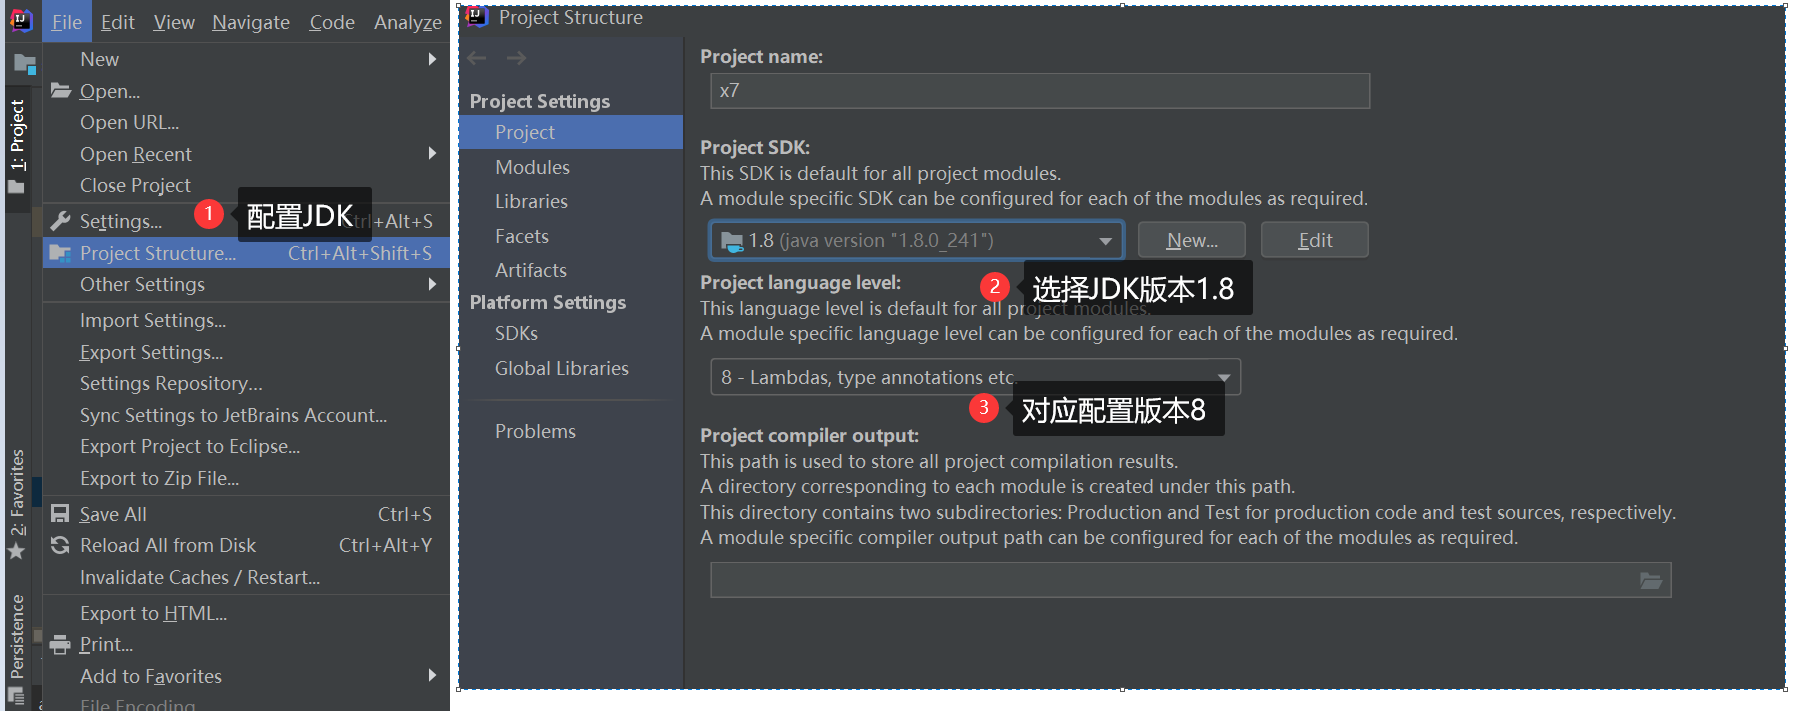
Task: Click the Print printer icon
Action: point(60,645)
